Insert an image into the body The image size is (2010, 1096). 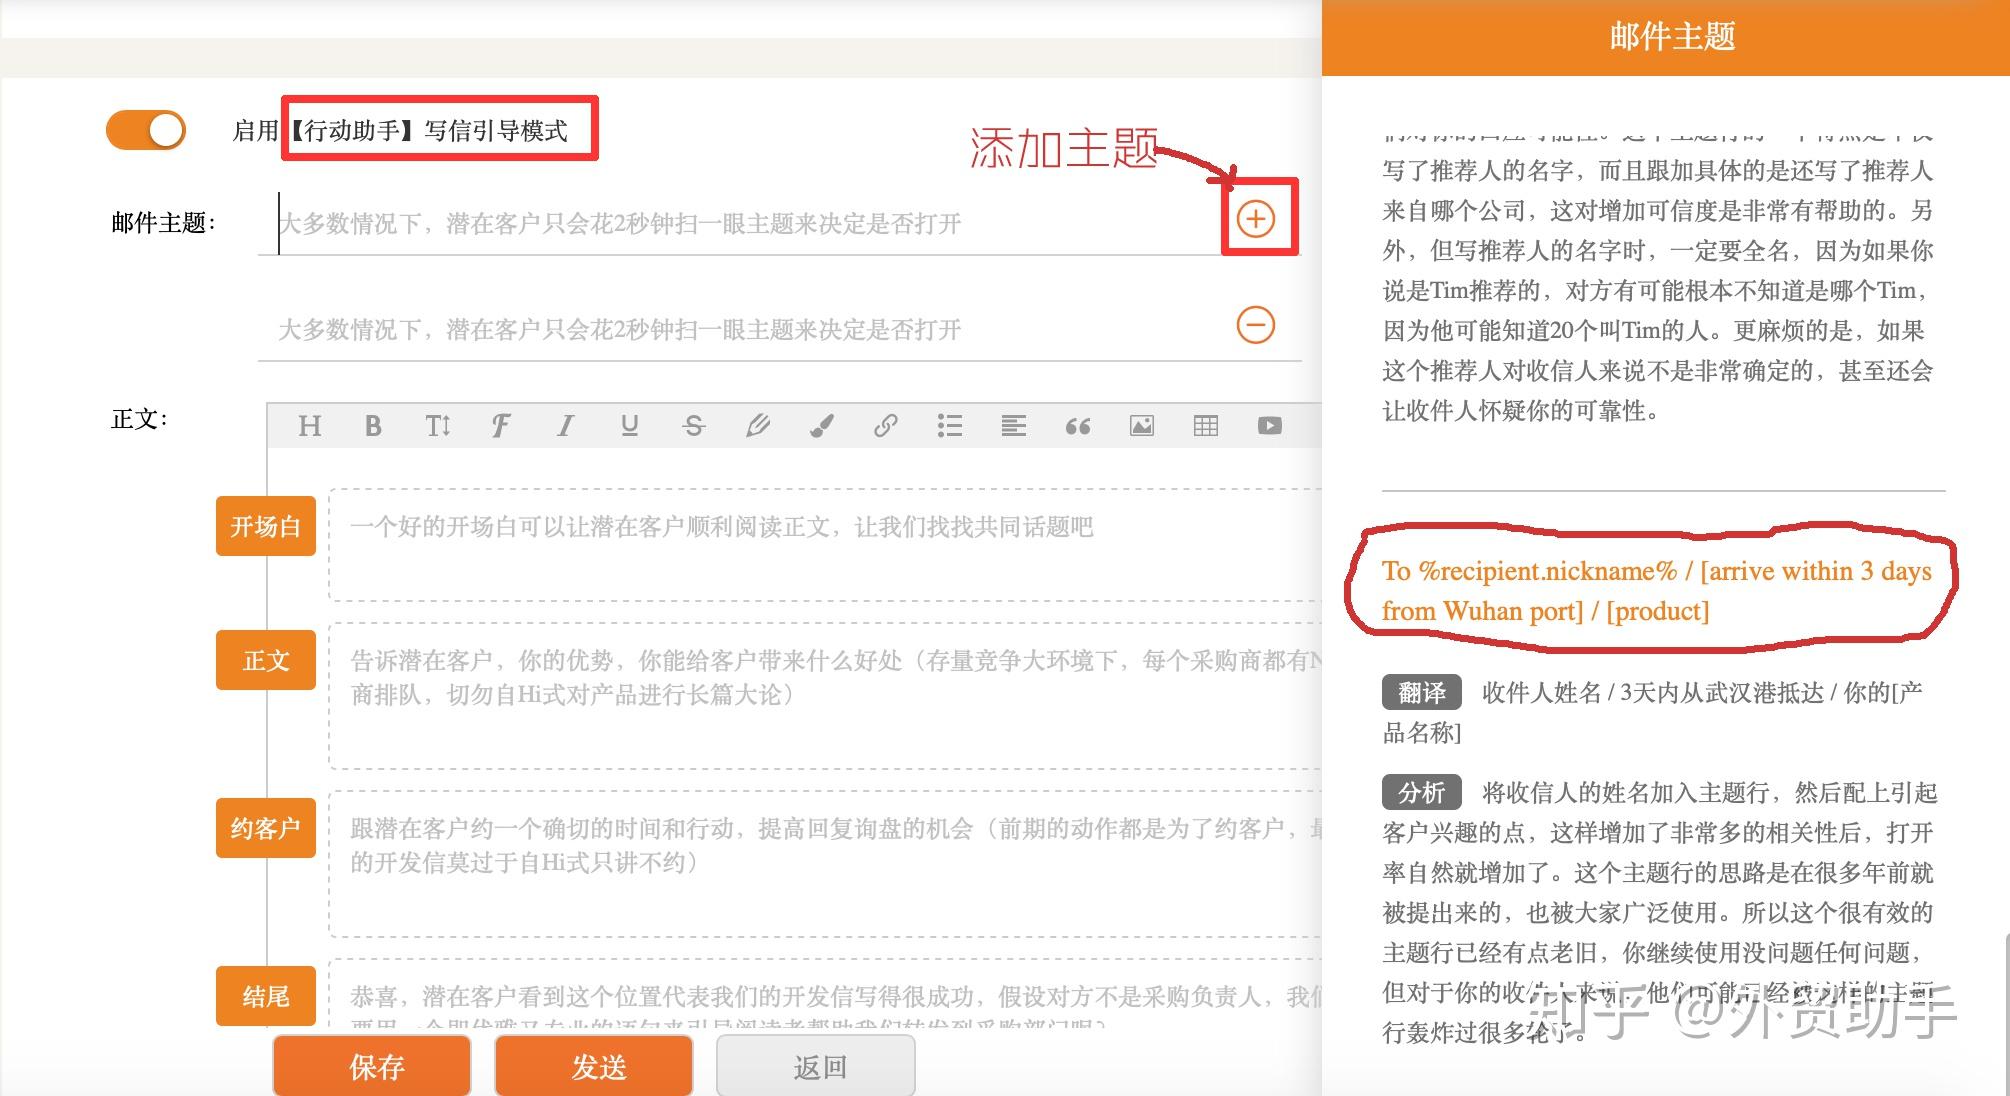click(1141, 426)
